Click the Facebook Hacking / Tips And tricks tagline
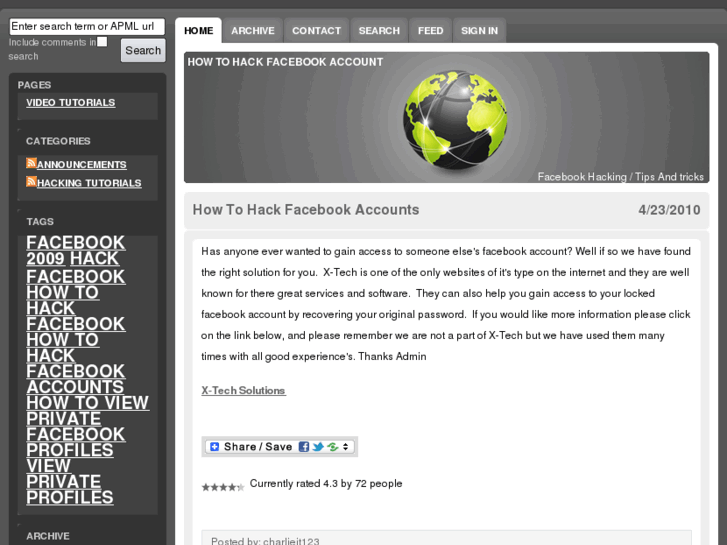727x545 pixels. (x=620, y=177)
